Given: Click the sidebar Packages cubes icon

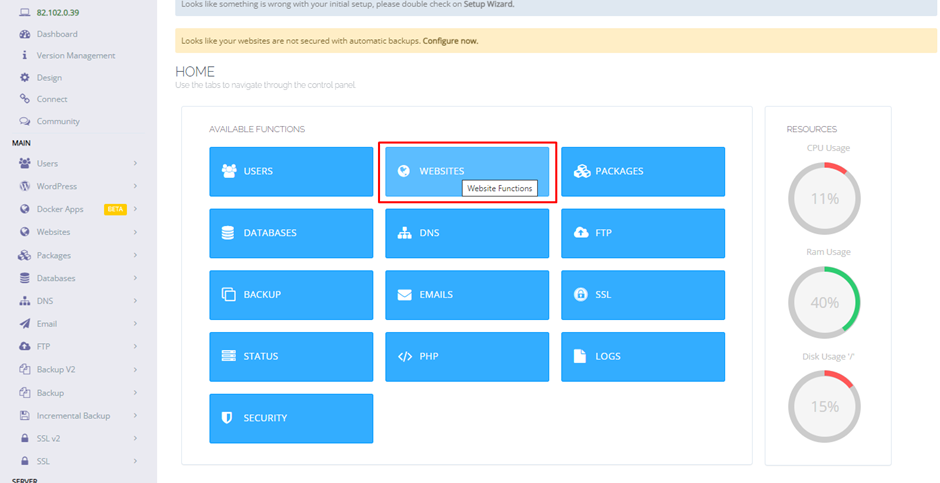Looking at the screenshot, I should pos(25,255).
